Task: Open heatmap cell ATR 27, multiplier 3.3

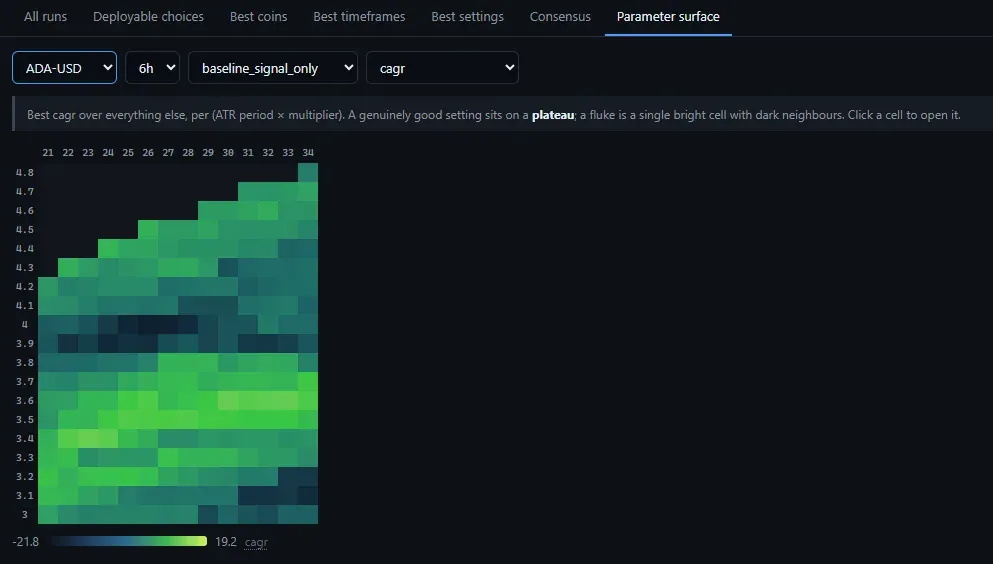Action: tap(168, 457)
